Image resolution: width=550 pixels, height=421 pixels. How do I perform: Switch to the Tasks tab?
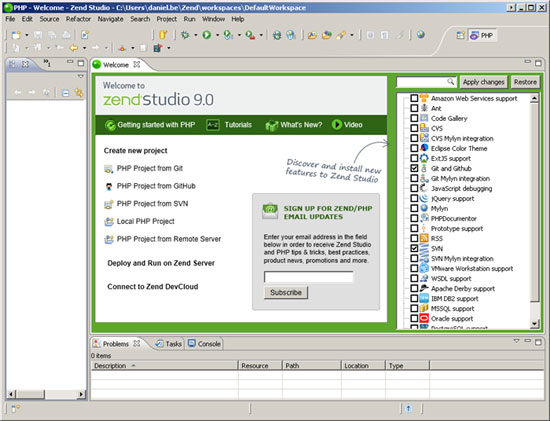coord(169,344)
